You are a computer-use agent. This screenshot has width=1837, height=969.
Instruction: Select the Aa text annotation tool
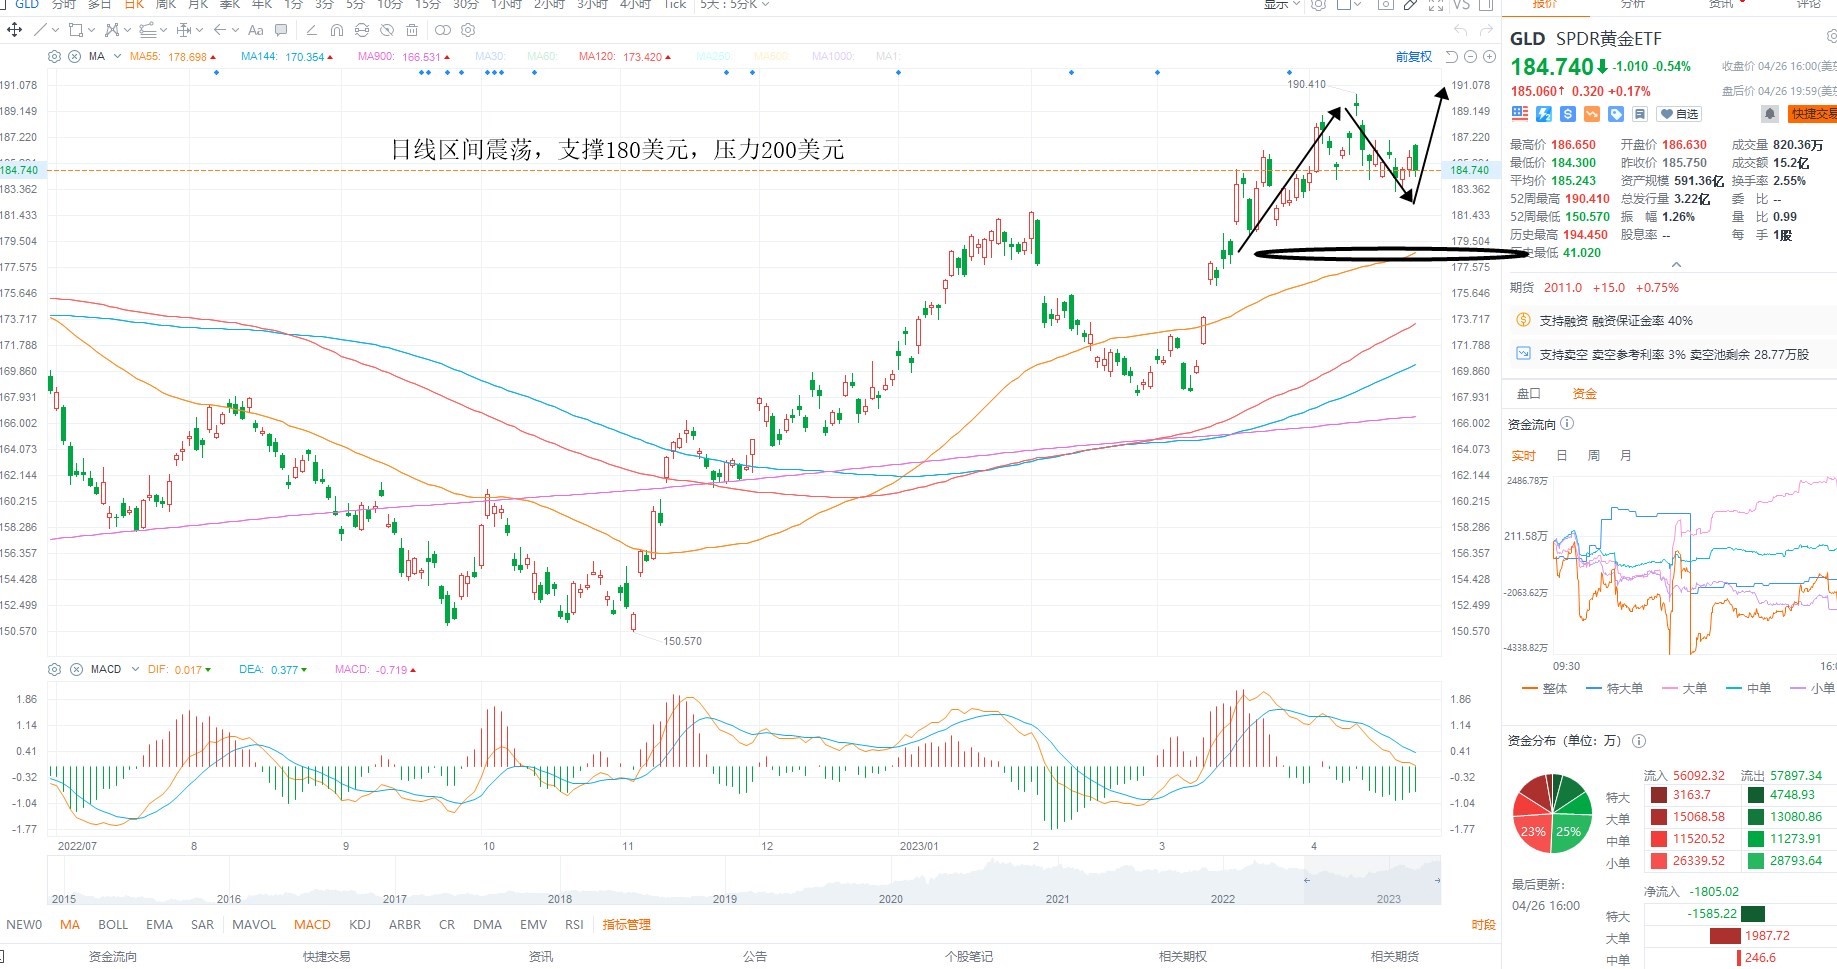(256, 30)
